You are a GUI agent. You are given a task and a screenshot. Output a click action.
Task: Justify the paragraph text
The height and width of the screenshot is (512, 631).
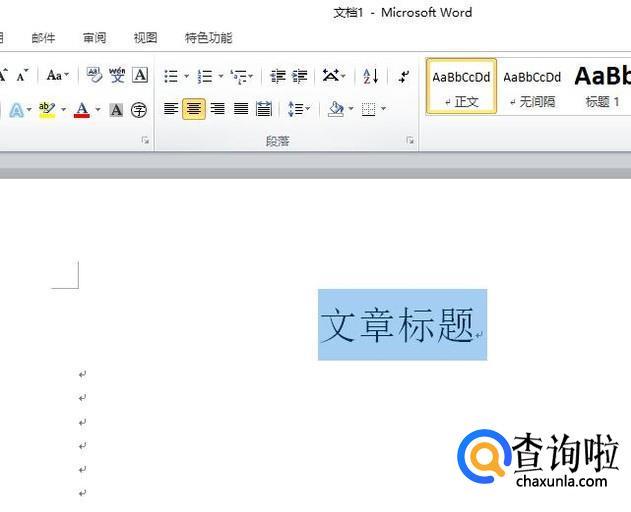click(x=241, y=109)
